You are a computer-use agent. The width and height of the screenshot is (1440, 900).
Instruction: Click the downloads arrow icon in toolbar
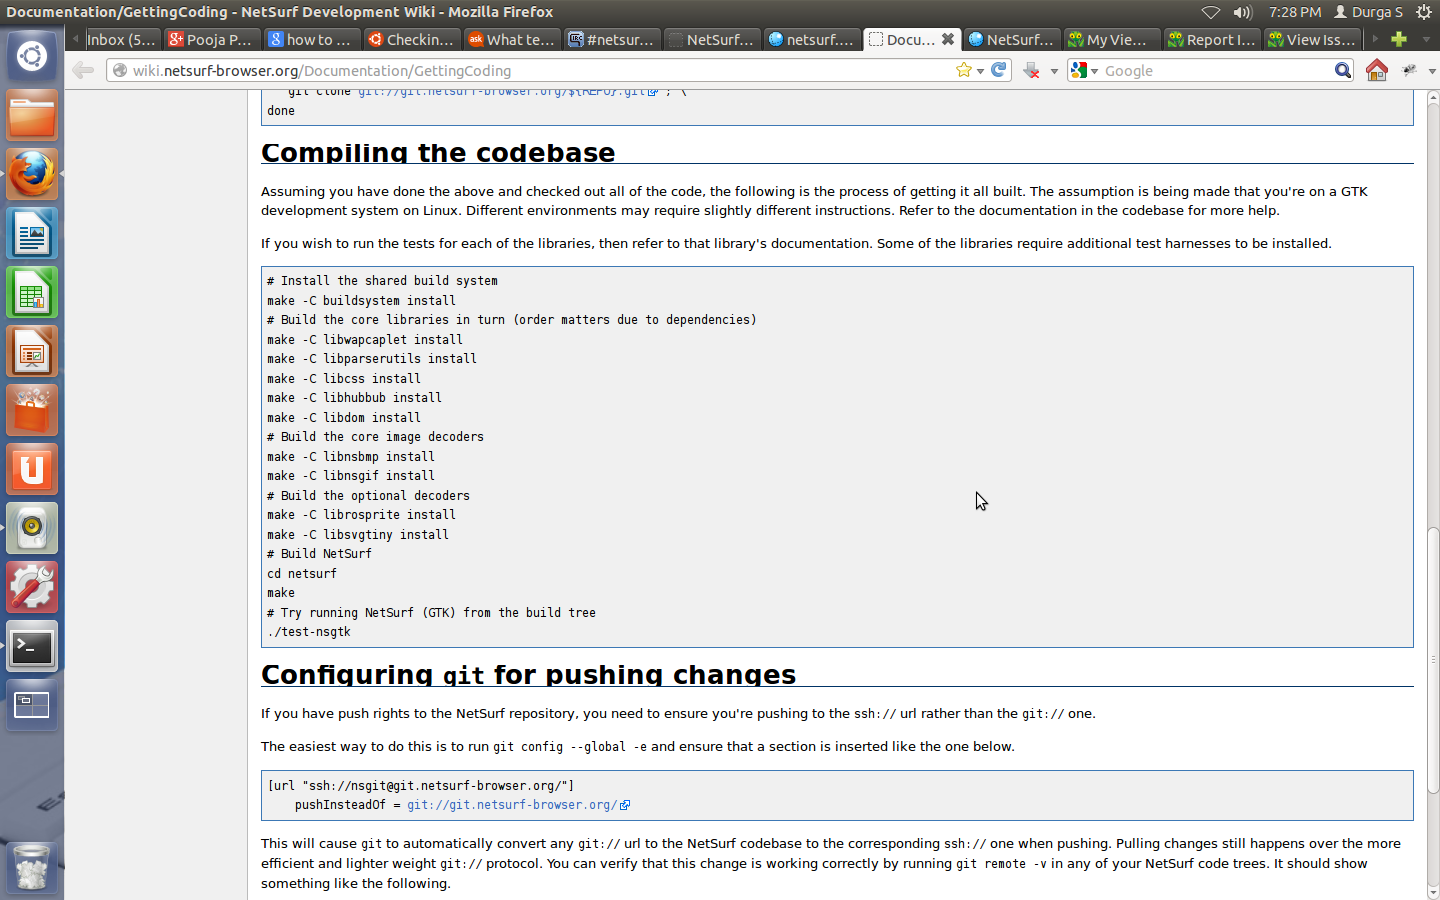coord(1031,70)
